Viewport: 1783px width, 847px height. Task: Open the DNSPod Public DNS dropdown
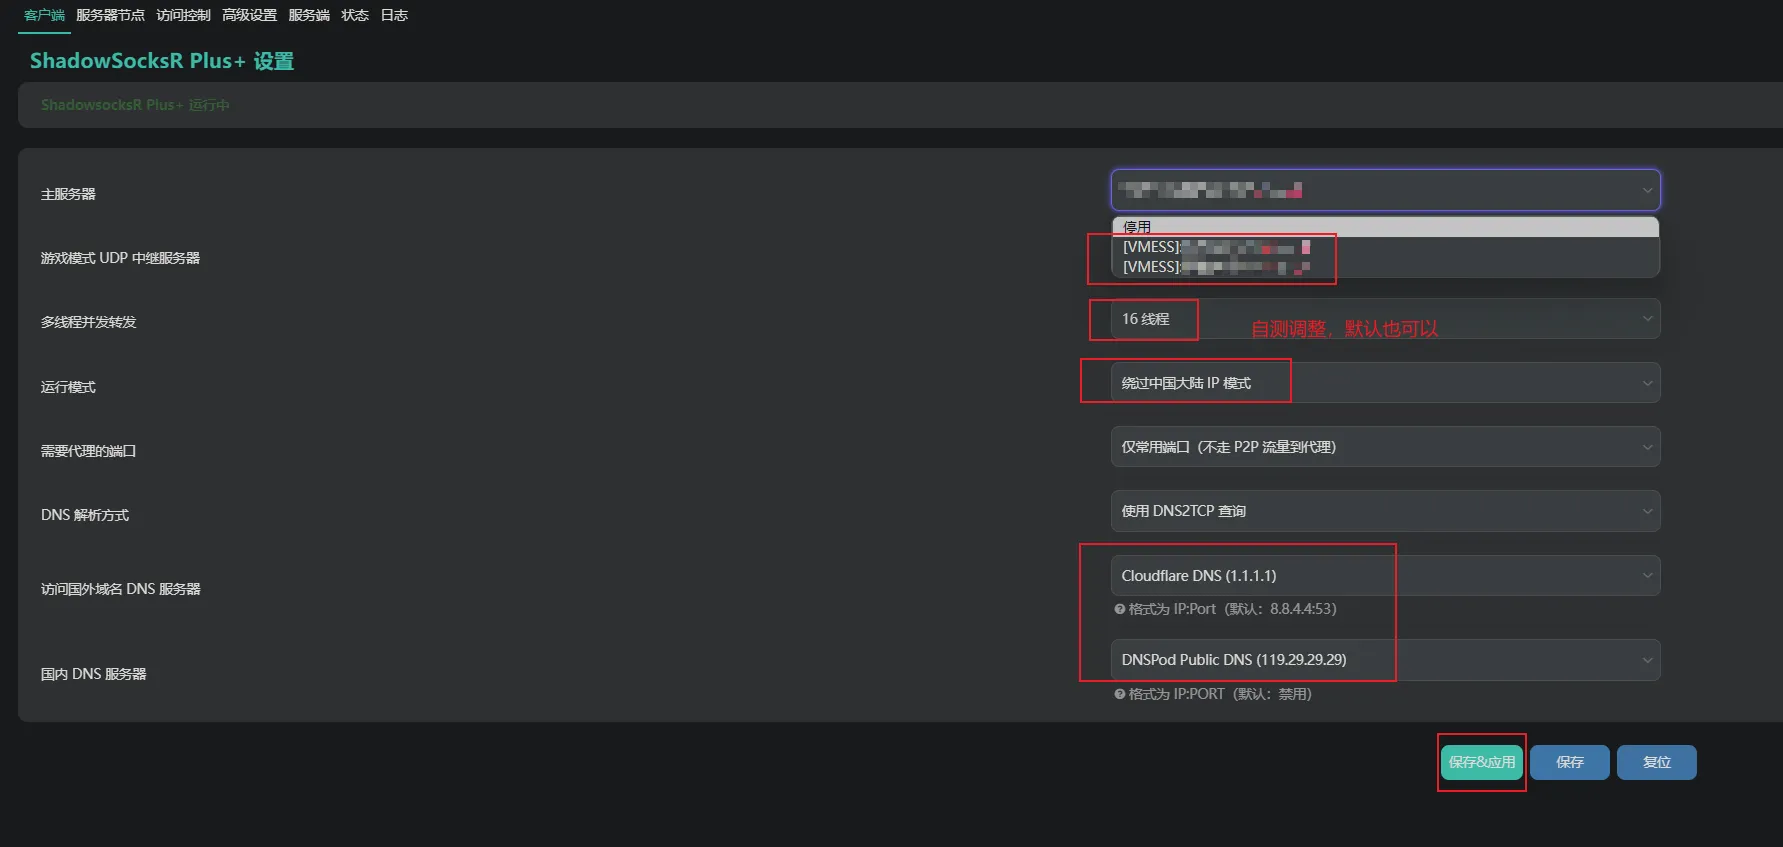(1385, 660)
